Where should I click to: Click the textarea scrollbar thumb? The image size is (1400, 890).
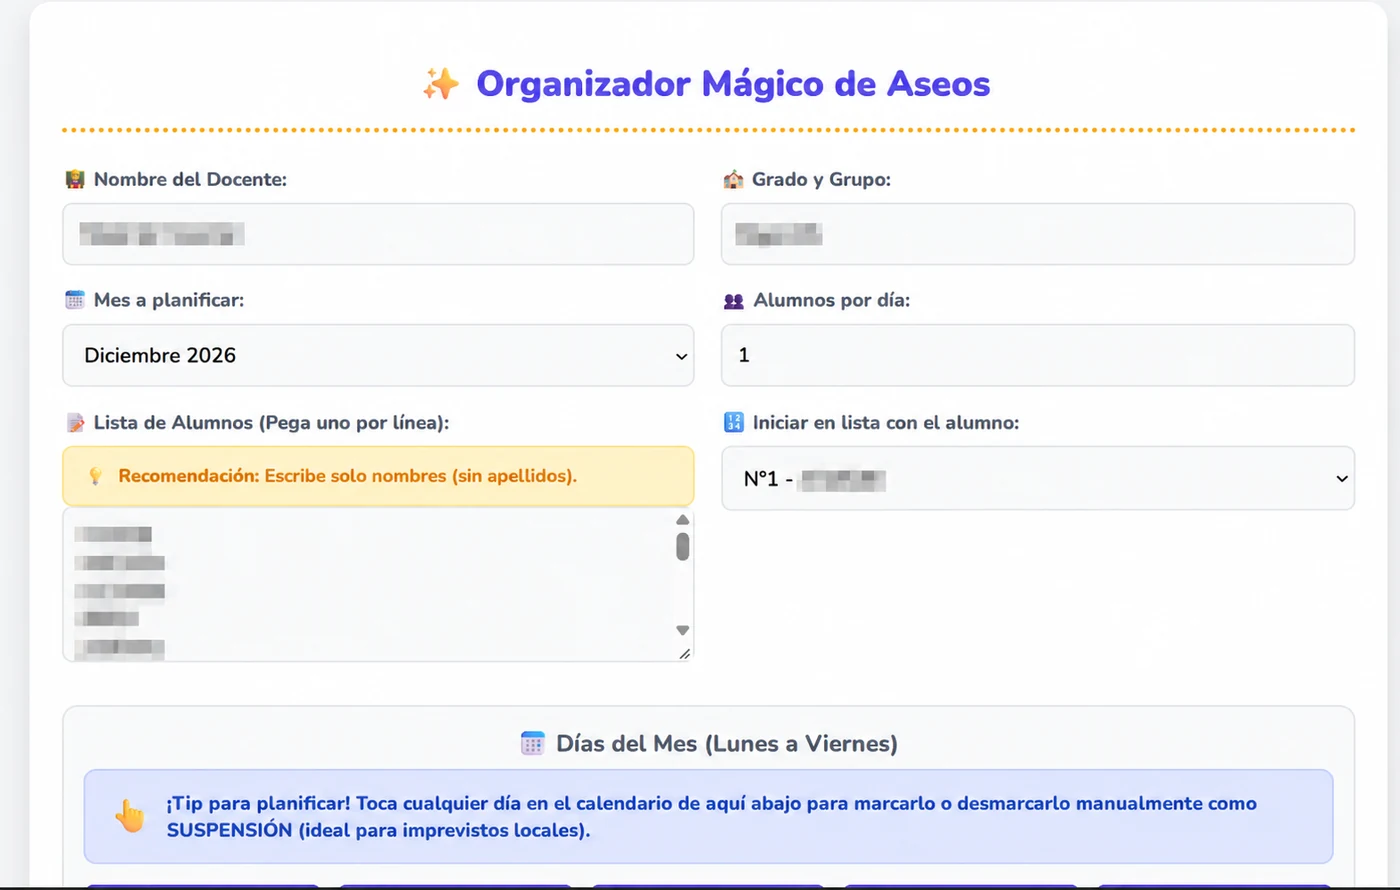tap(683, 546)
